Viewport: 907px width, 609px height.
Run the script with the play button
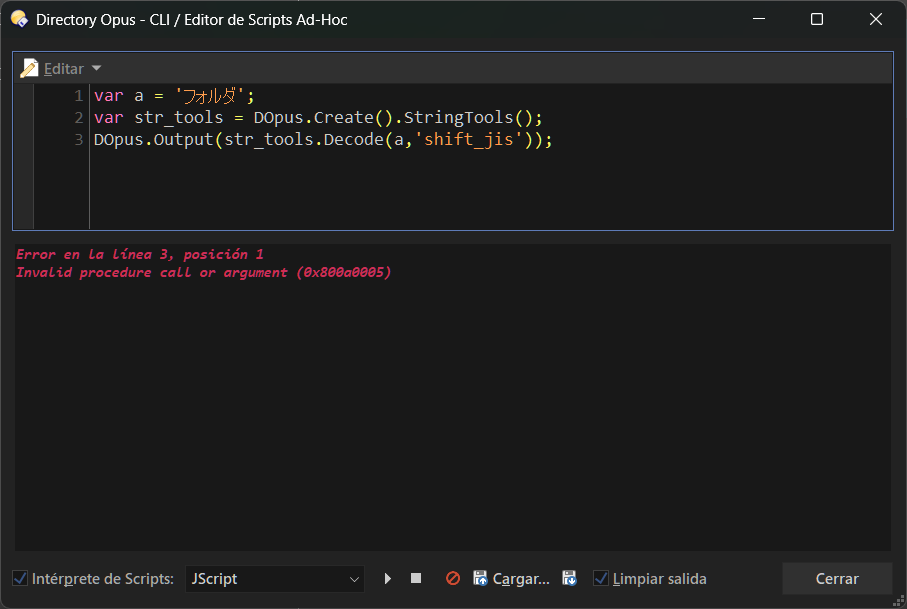(388, 578)
